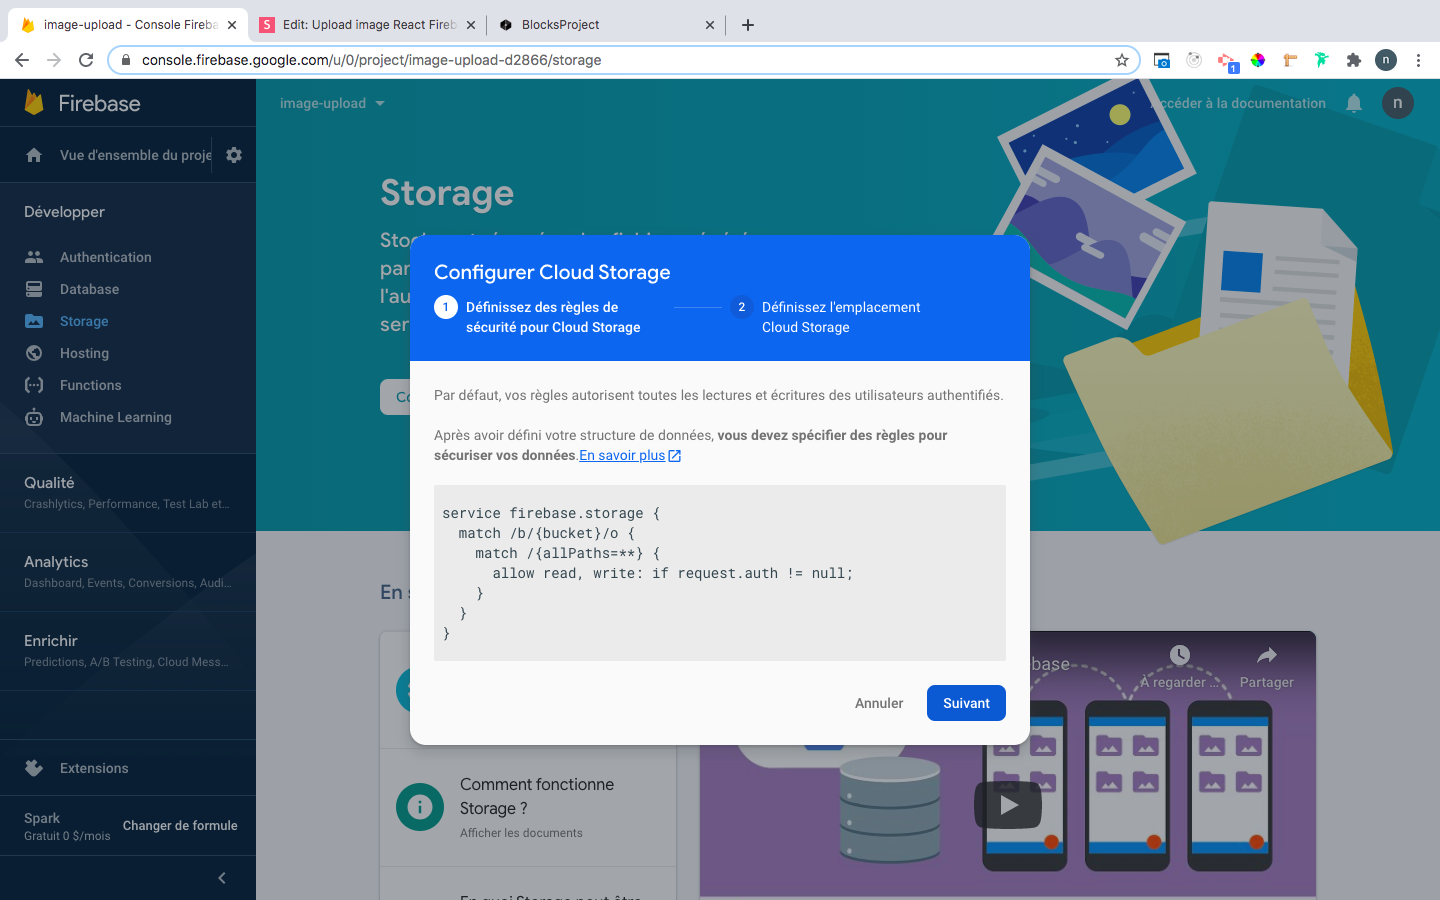
Task: Switch to Edit: Upload image React tab
Action: click(370, 25)
